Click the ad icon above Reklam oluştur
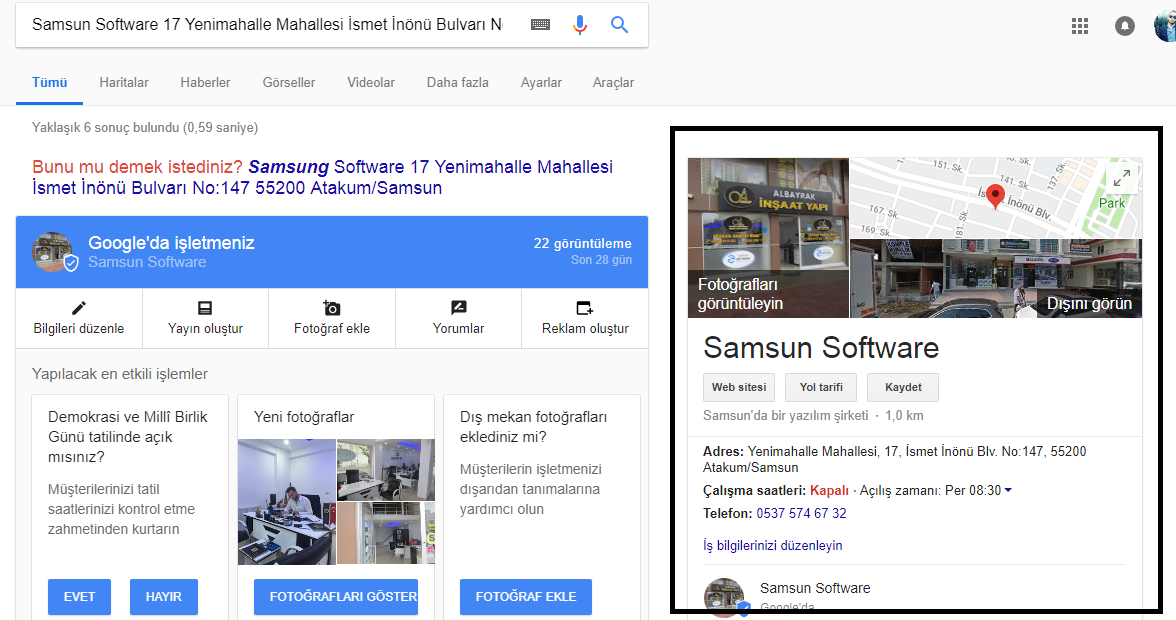Viewport: 1176px width, 620px height. 585,307
